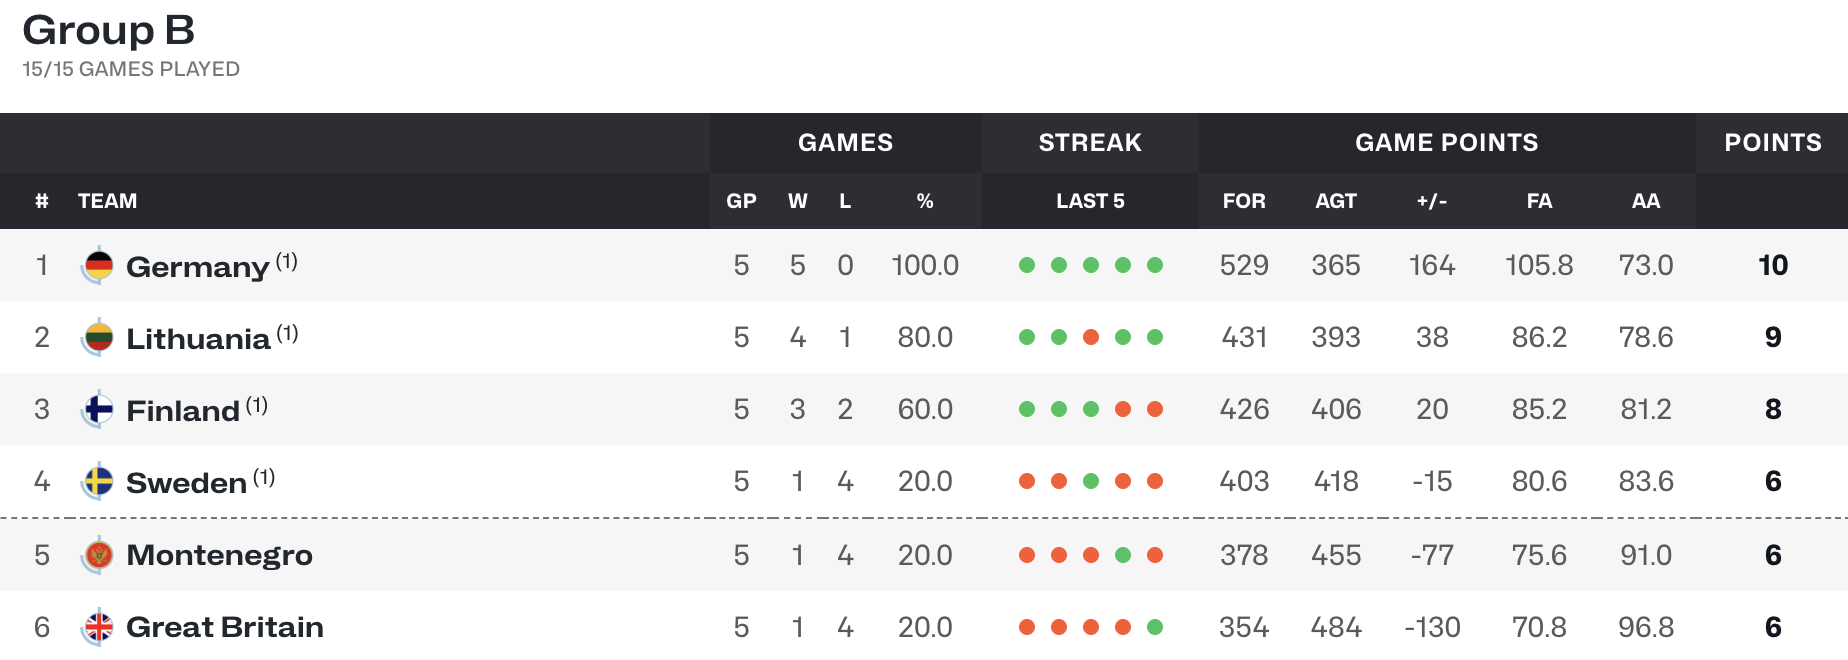Open the Great Britain team link
The image size is (1848, 660).
point(225,627)
